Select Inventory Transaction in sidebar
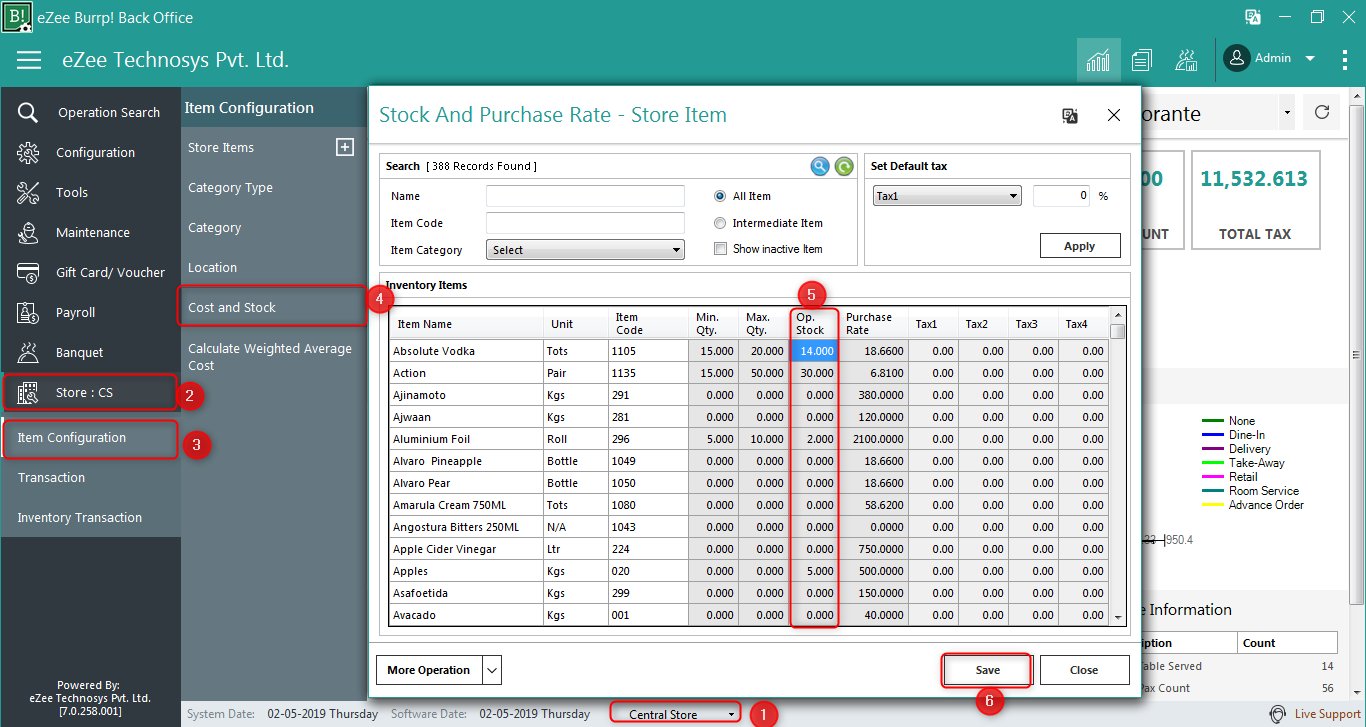Screen dimensions: 1366x727 click(x=80, y=517)
